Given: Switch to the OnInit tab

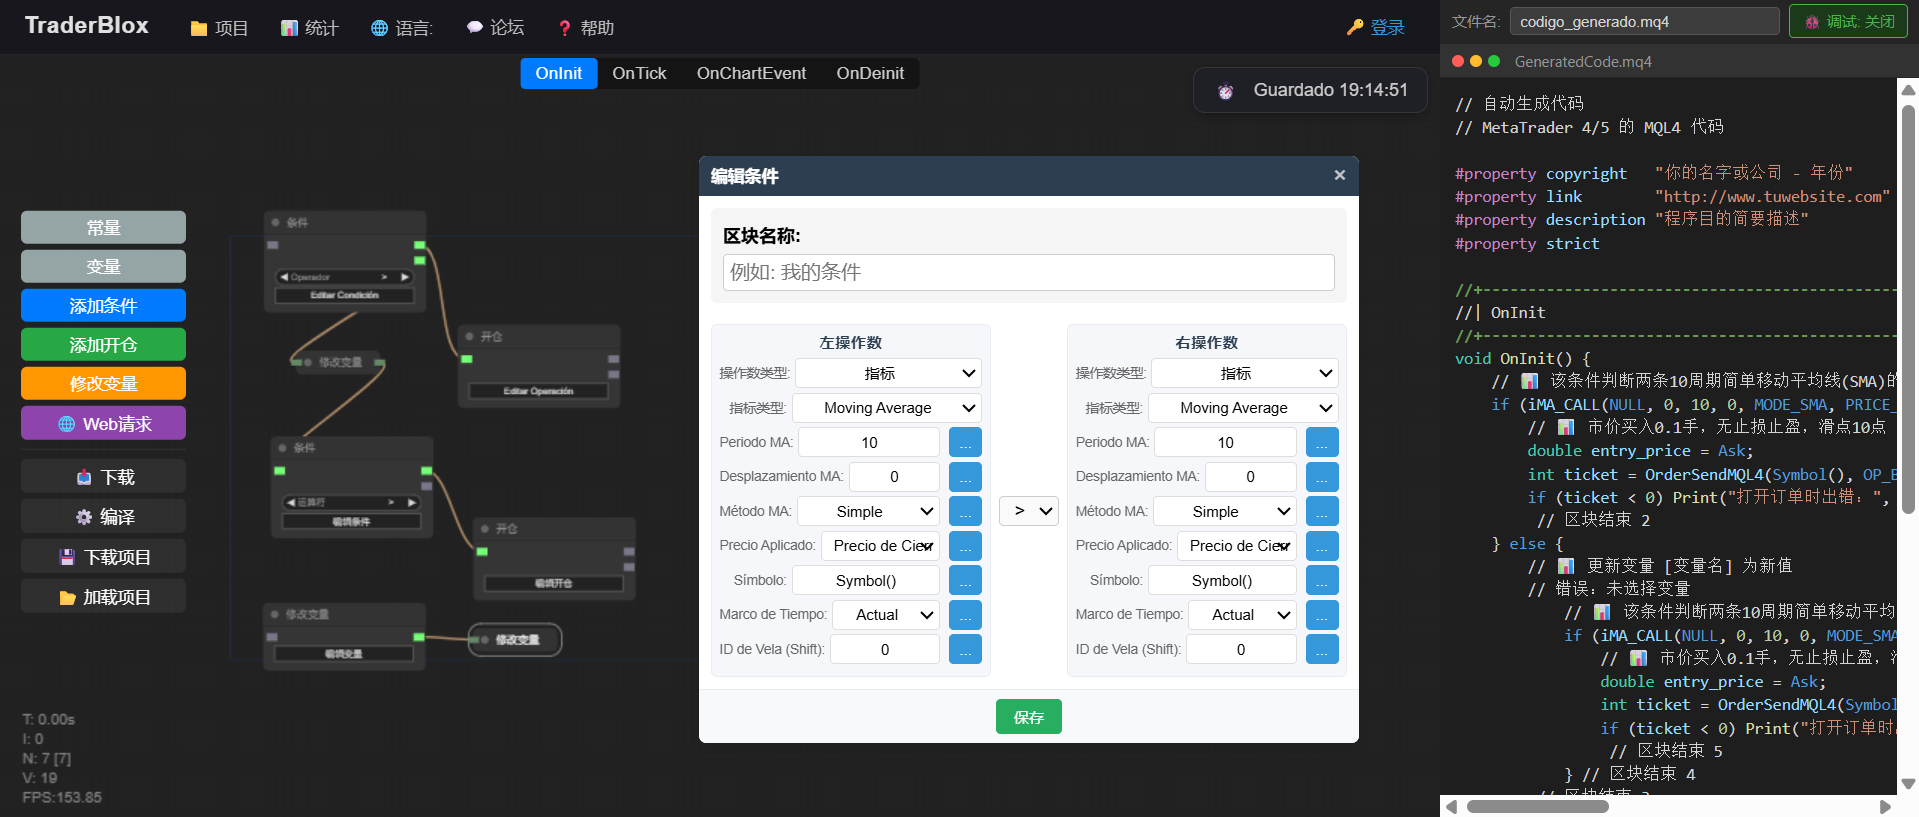Looking at the screenshot, I should pos(559,73).
